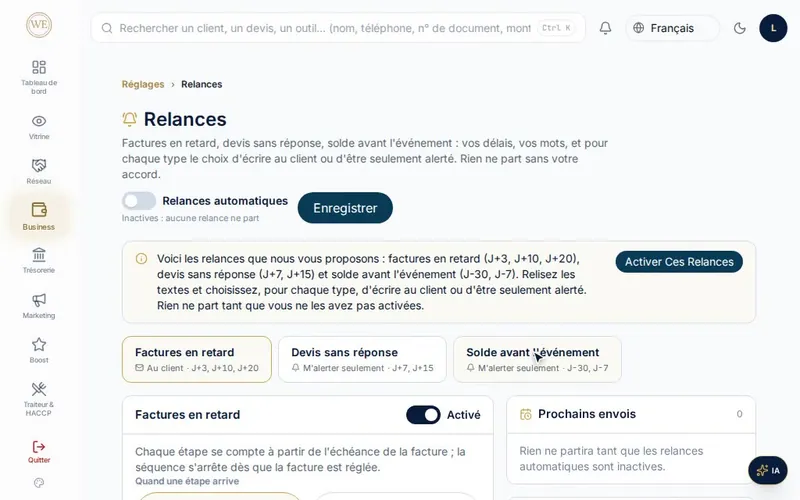The image size is (800, 500).
Task: Select the Business wallet icon
Action: click(x=39, y=210)
